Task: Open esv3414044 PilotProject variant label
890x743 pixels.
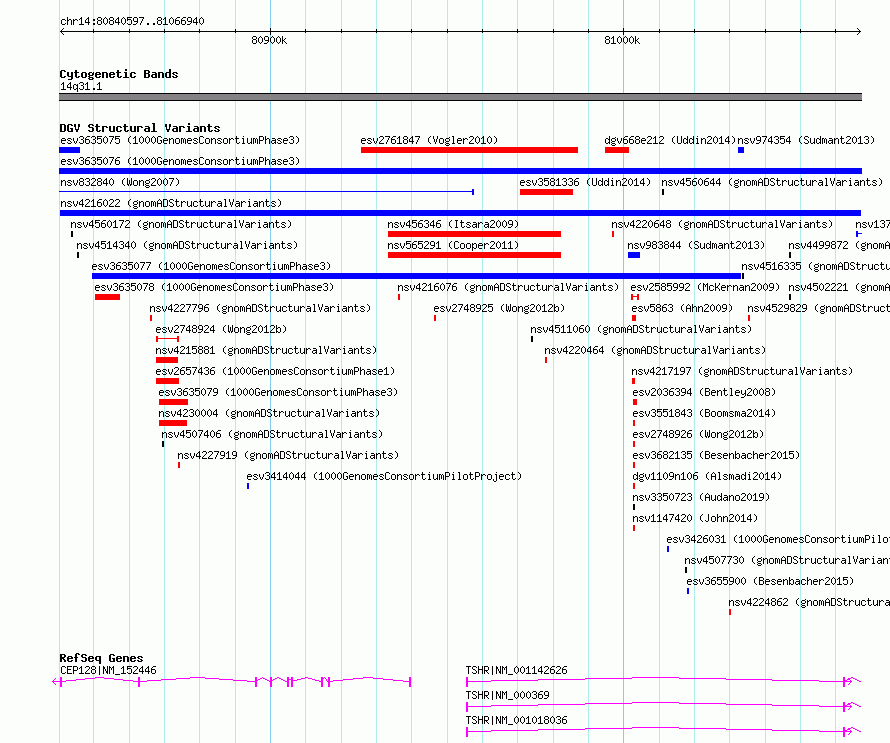Action: point(384,476)
